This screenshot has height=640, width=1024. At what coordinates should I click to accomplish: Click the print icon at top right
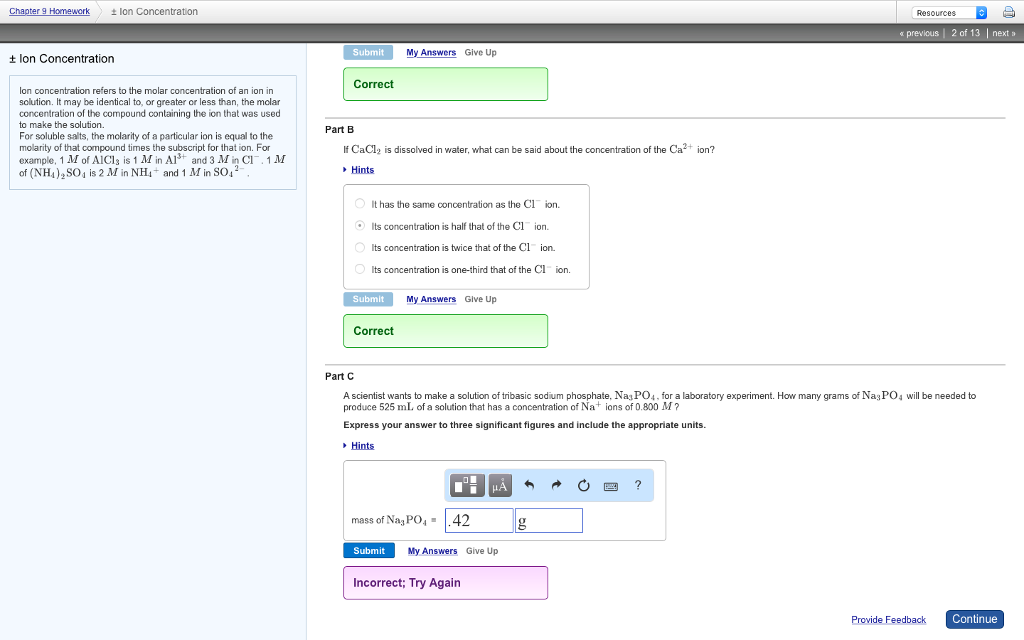(x=1008, y=11)
